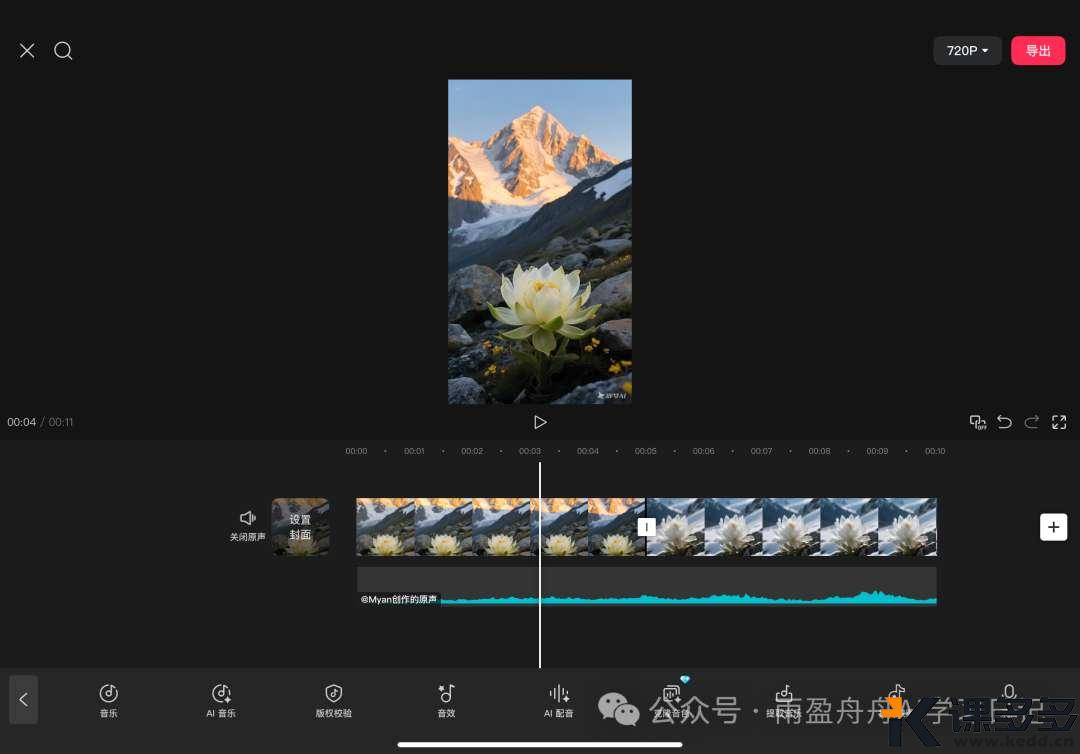
Task: Toggle the caption overlay OFF icon
Action: 977,422
